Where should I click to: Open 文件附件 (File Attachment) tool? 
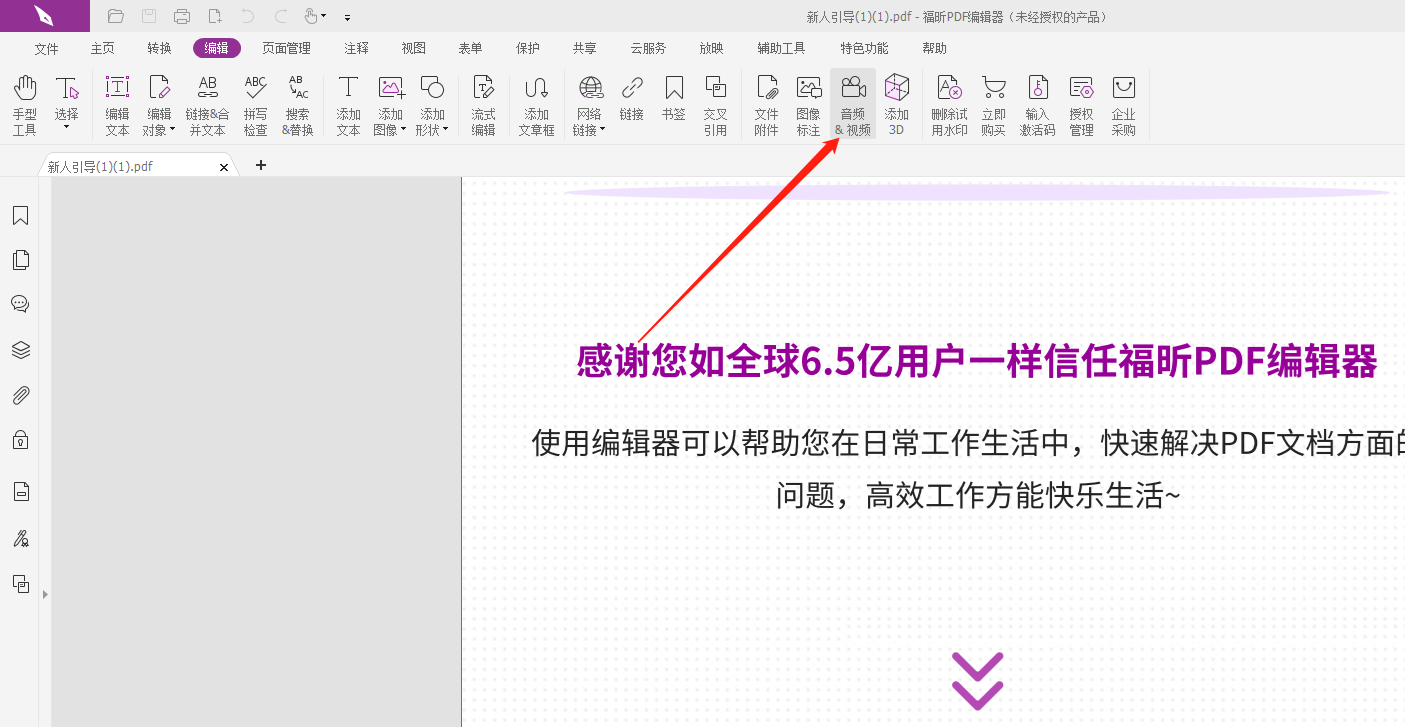click(766, 105)
